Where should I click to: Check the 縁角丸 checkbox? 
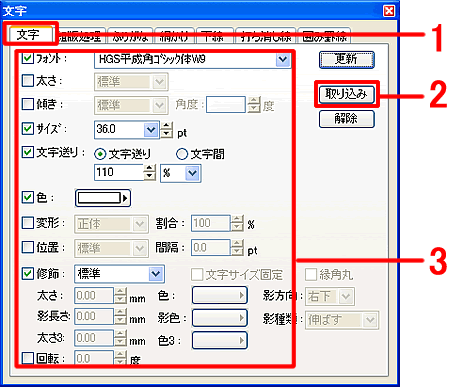pyautogui.click(x=311, y=275)
